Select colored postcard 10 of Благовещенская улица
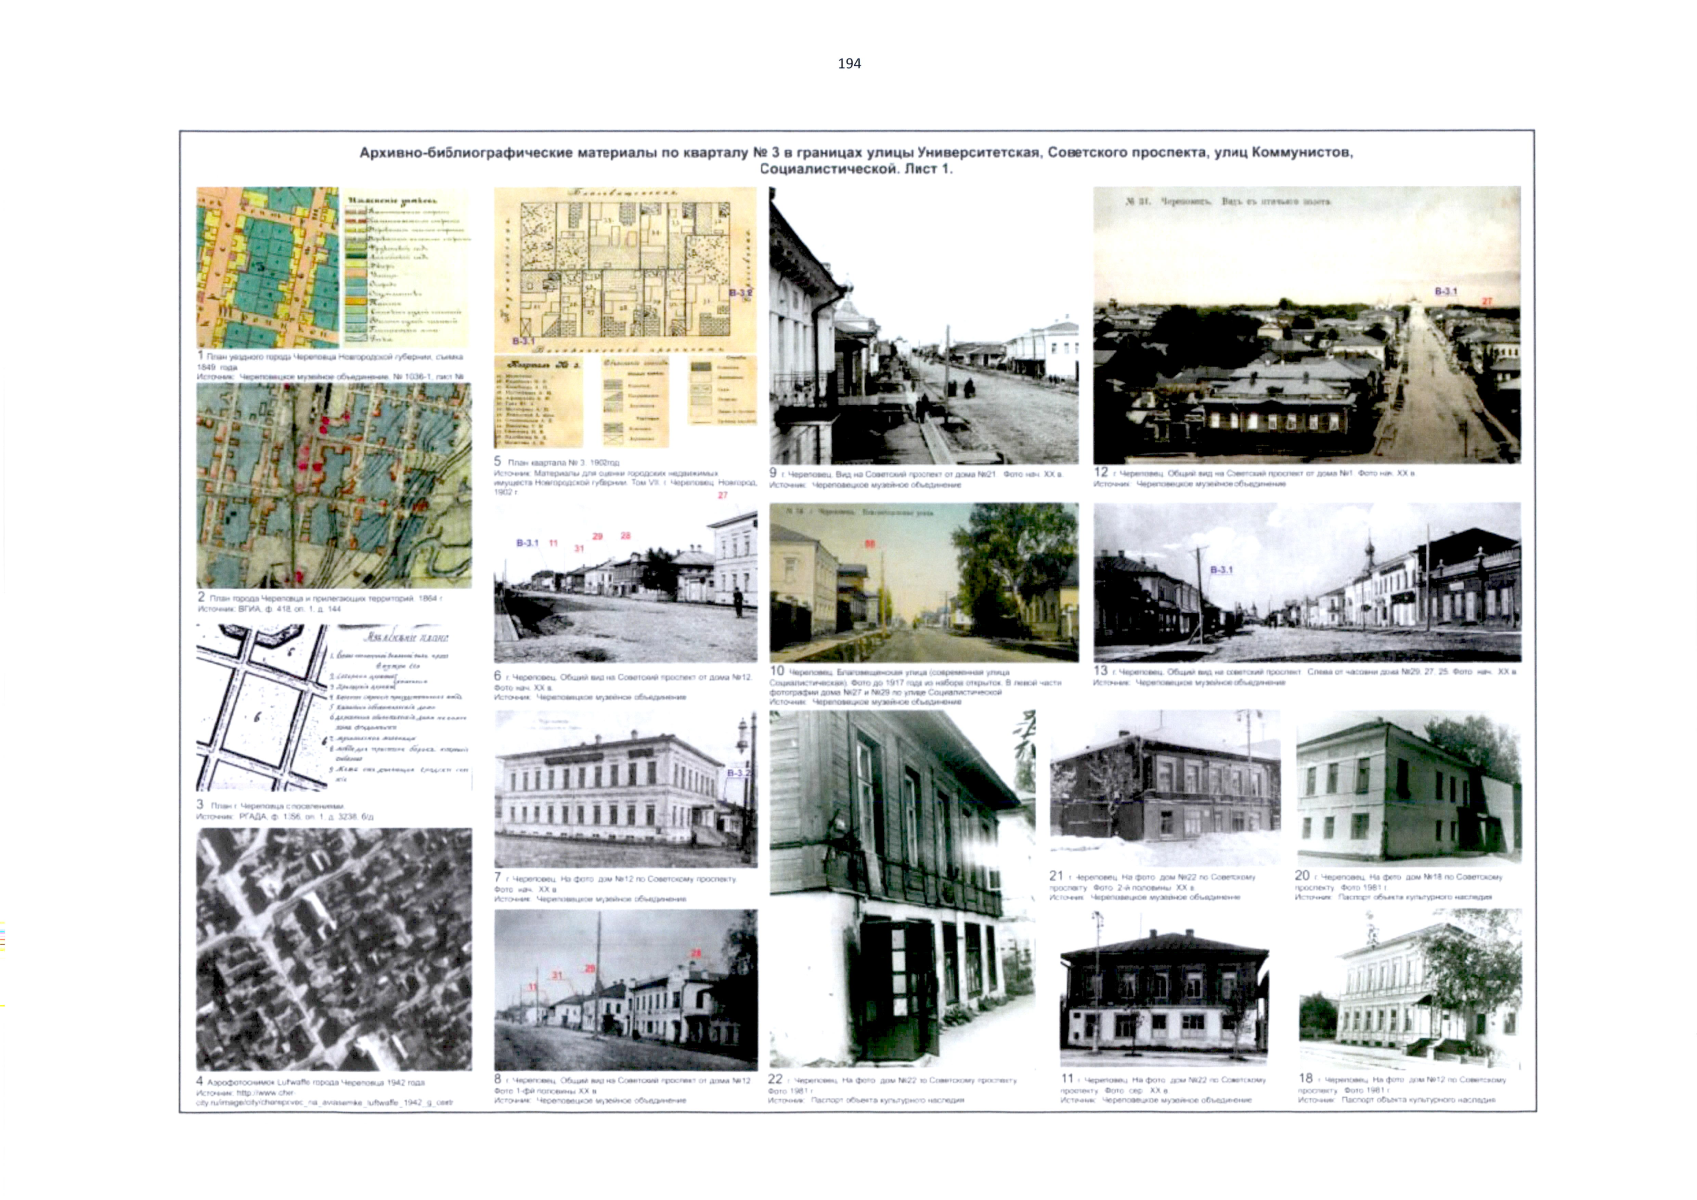Viewport: 1697px width, 1200px height. 923,581
